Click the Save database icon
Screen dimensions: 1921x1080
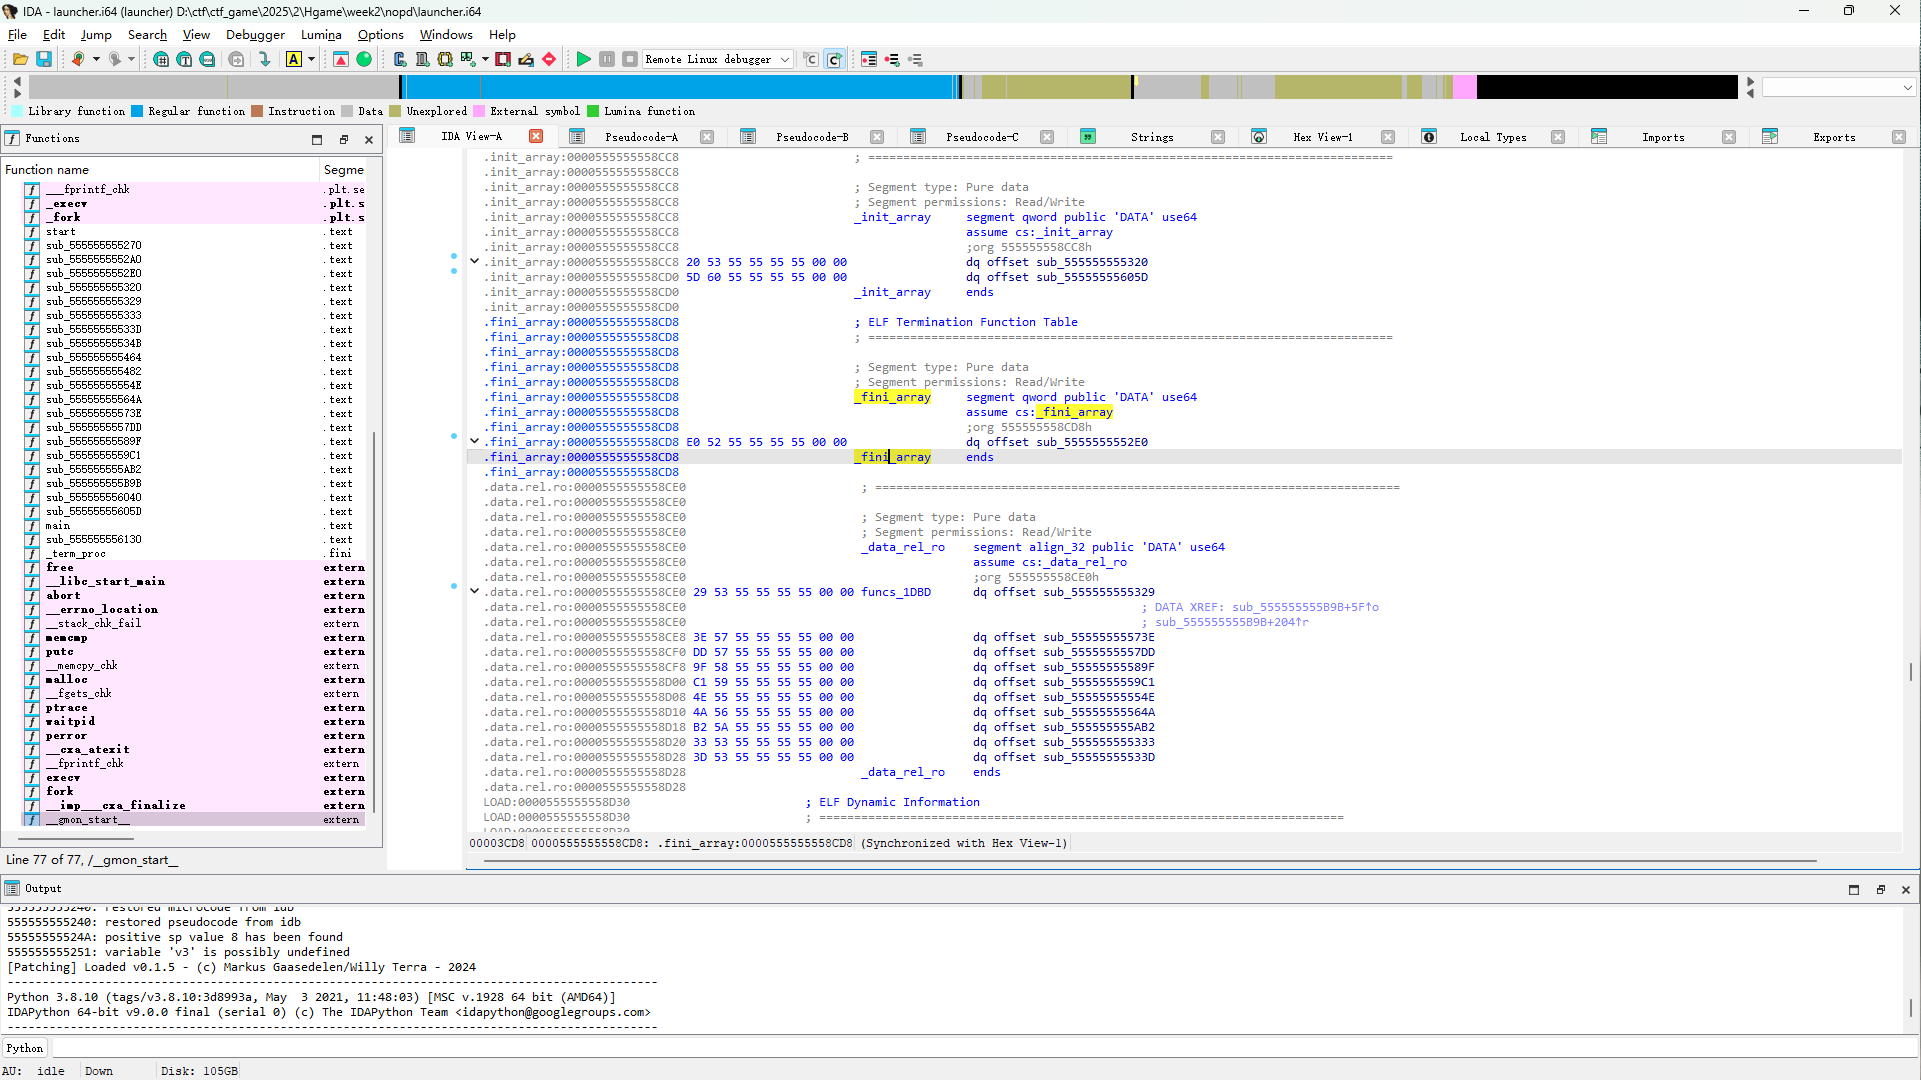point(44,60)
